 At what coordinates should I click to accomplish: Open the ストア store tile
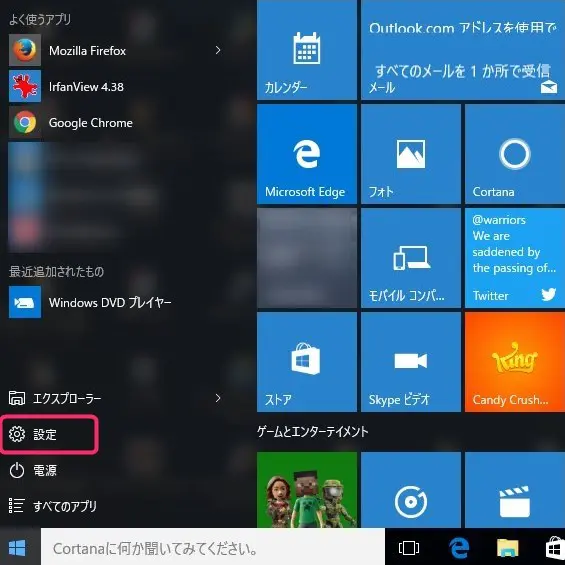(307, 362)
